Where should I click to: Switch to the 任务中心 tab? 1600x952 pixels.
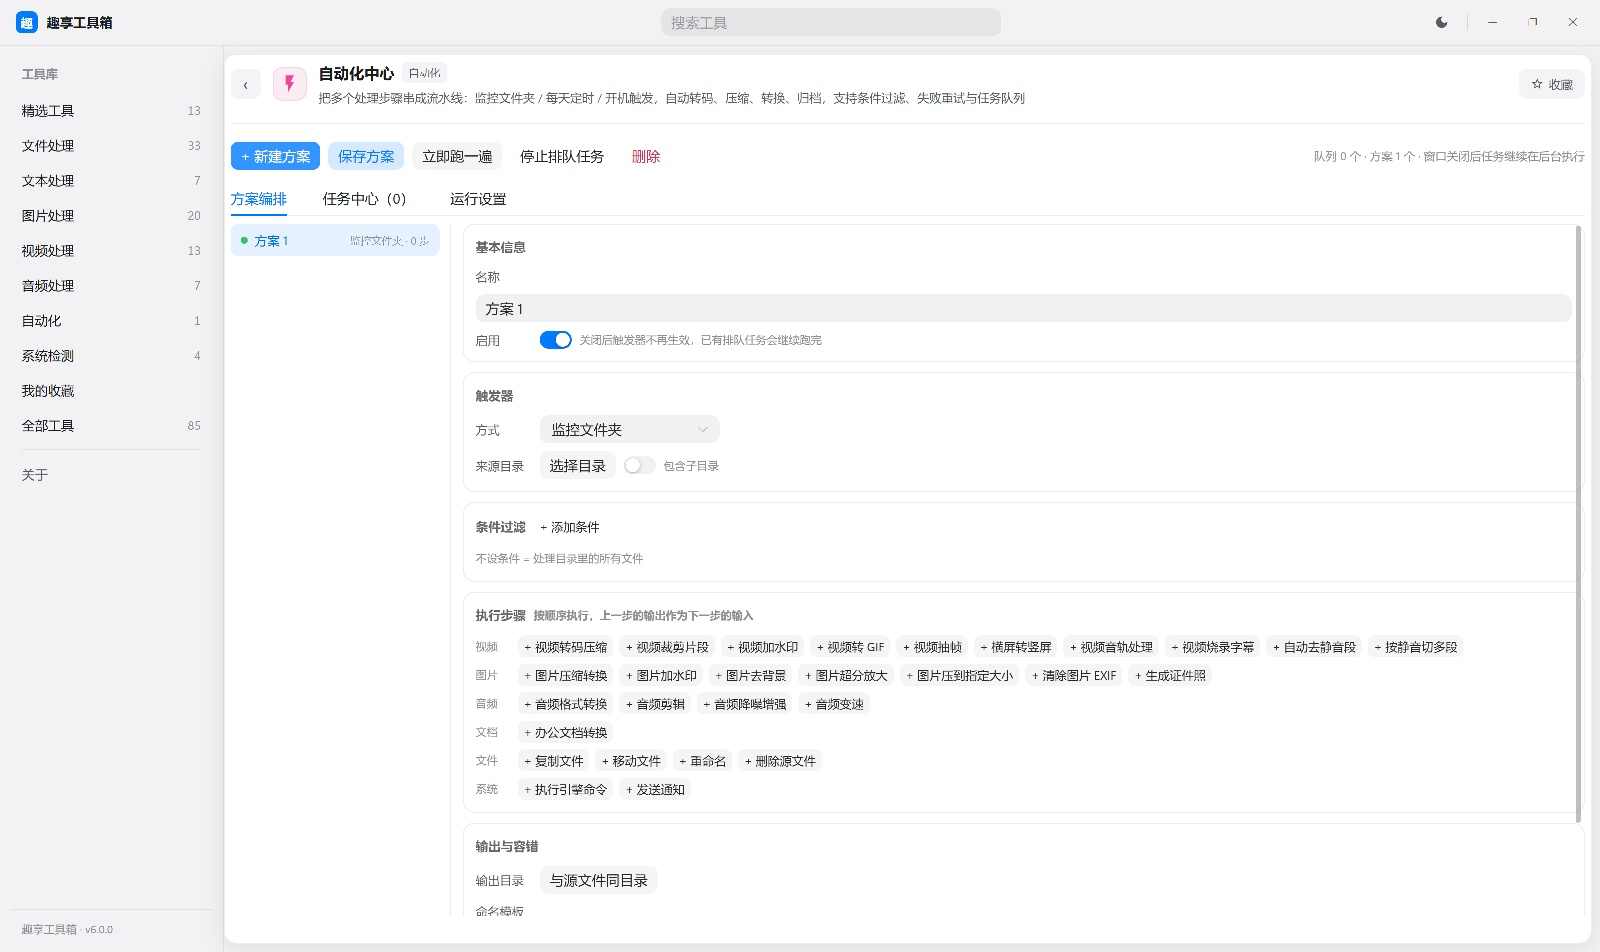(x=364, y=199)
